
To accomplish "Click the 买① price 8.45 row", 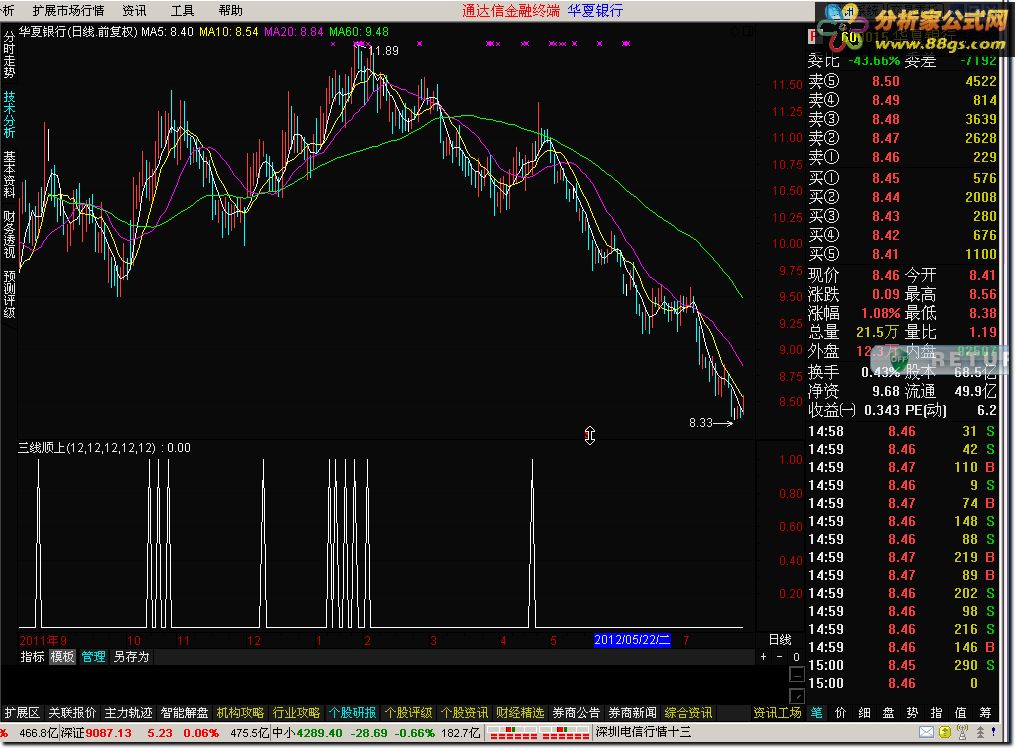I will [x=902, y=178].
